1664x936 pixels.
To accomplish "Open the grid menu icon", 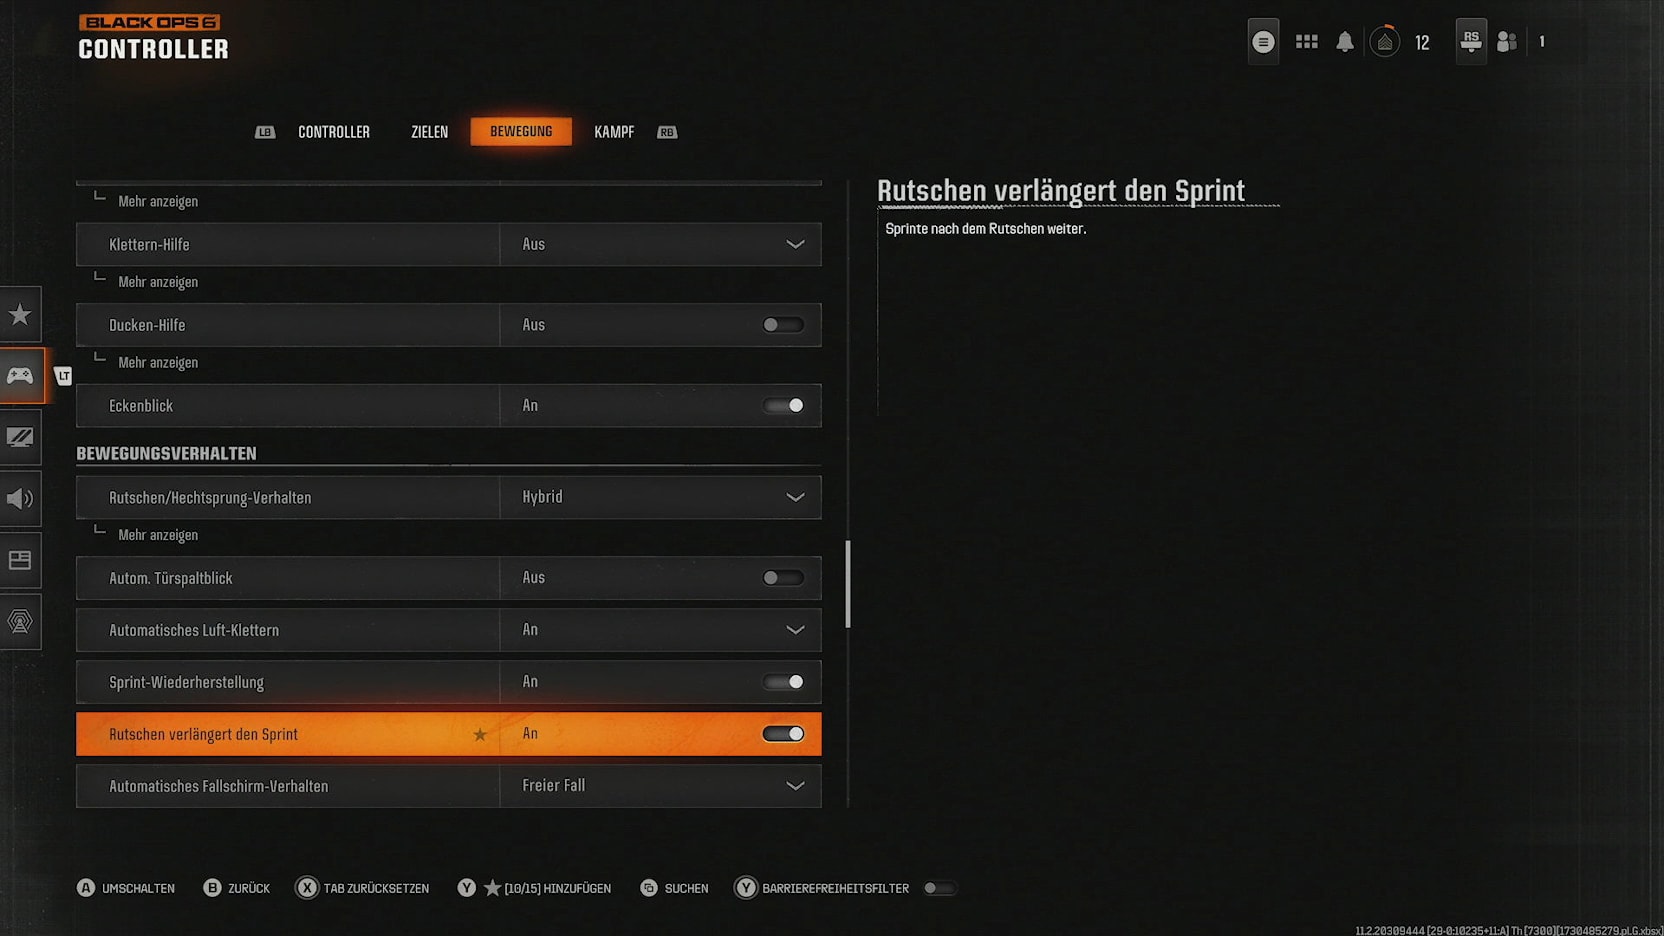I will [x=1306, y=42].
